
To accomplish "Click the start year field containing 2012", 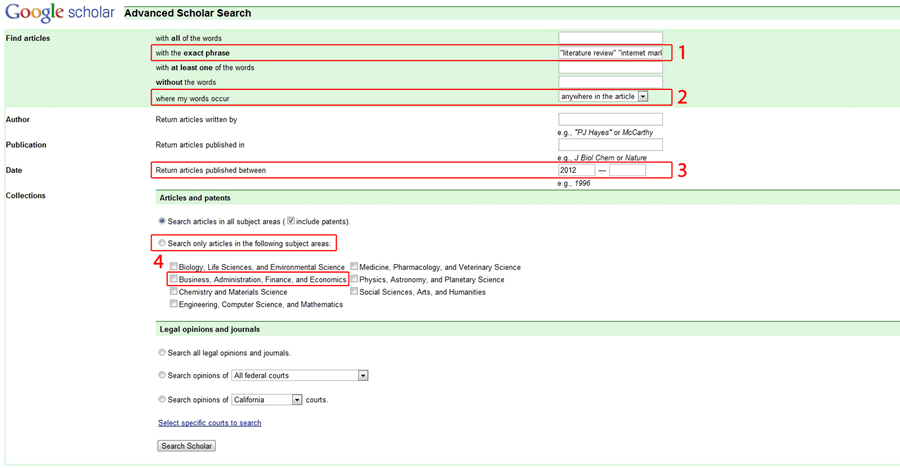I will 576,170.
